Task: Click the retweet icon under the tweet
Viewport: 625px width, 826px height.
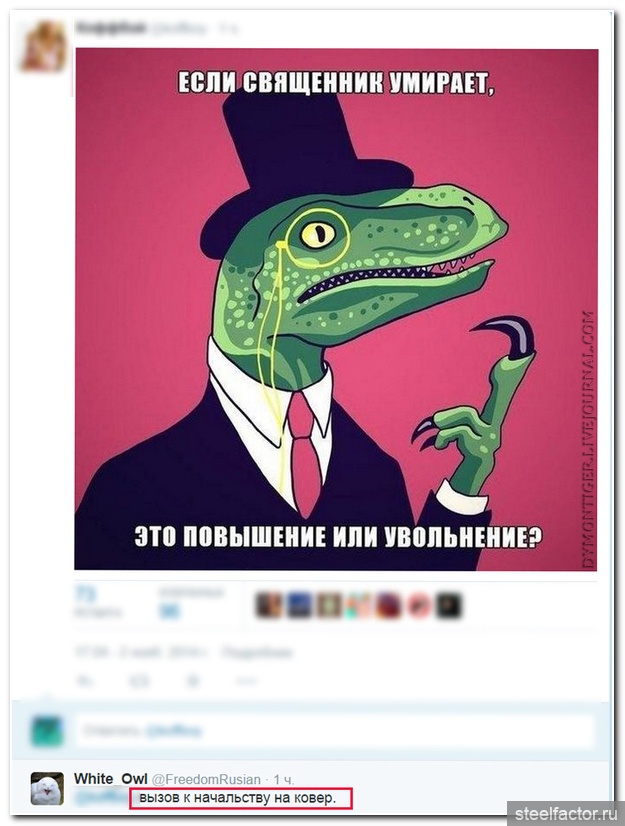Action: click(x=140, y=680)
